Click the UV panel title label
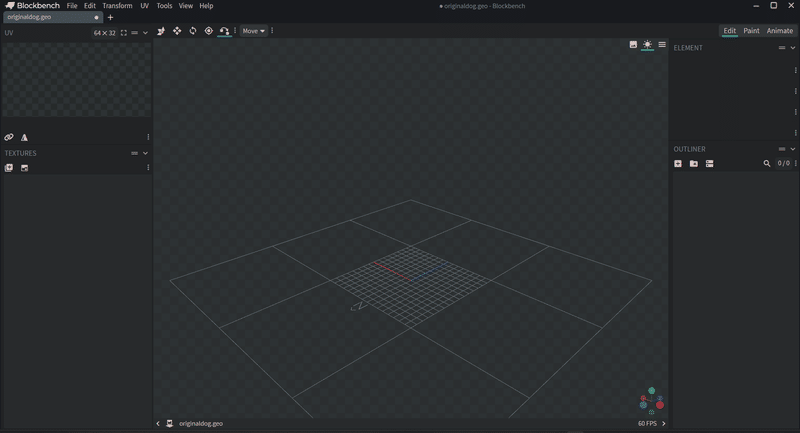Viewport: 800px width, 433px height. (9, 33)
